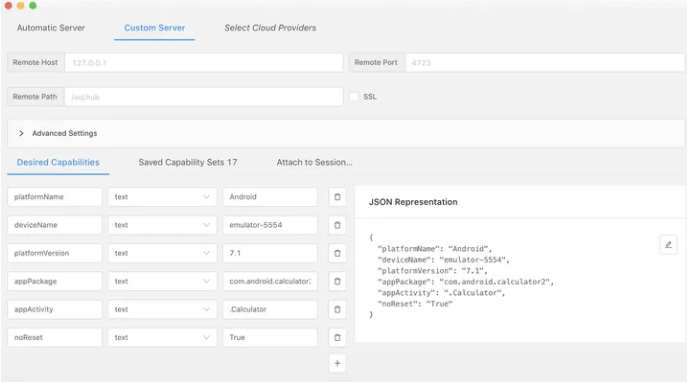Focus the Remote Host input field
Image resolution: width=687 pixels, height=382 pixels.
pos(204,63)
